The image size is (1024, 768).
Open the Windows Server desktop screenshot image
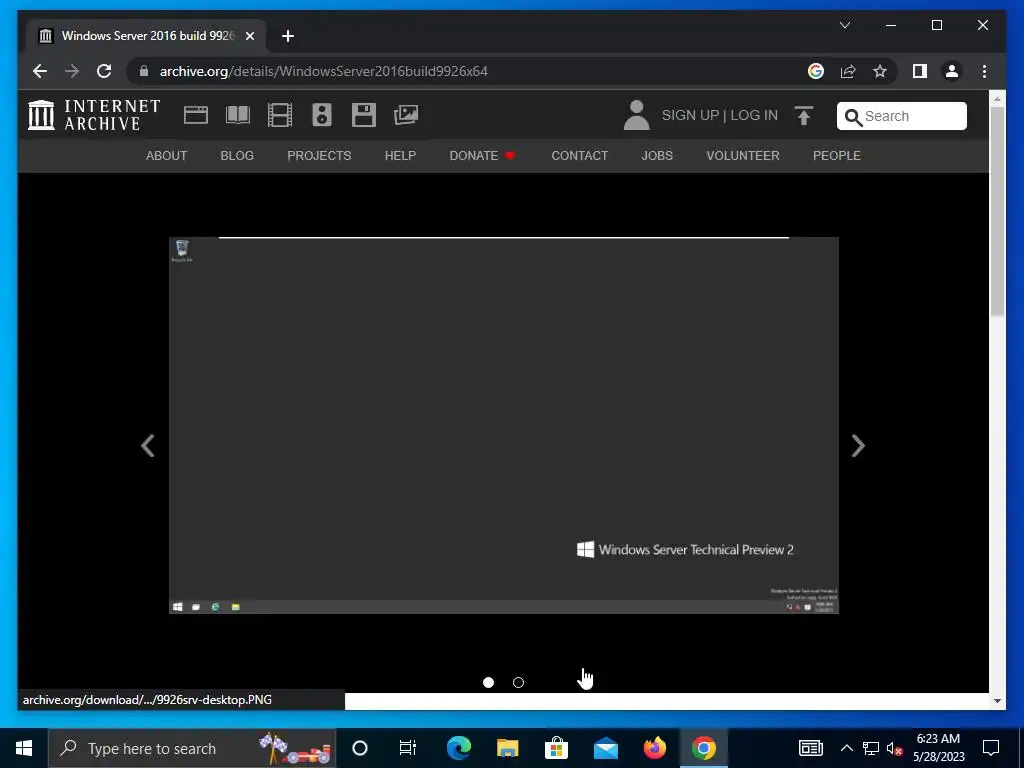coord(504,425)
